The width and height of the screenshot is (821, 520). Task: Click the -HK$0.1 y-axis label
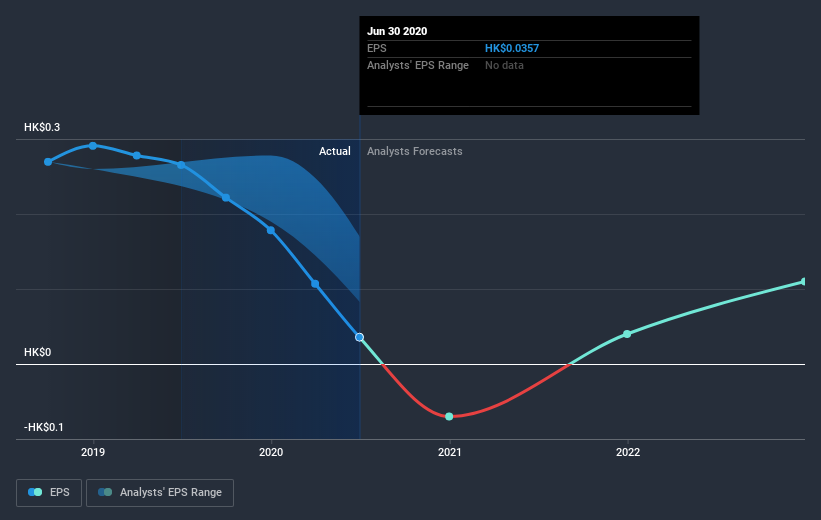43,427
